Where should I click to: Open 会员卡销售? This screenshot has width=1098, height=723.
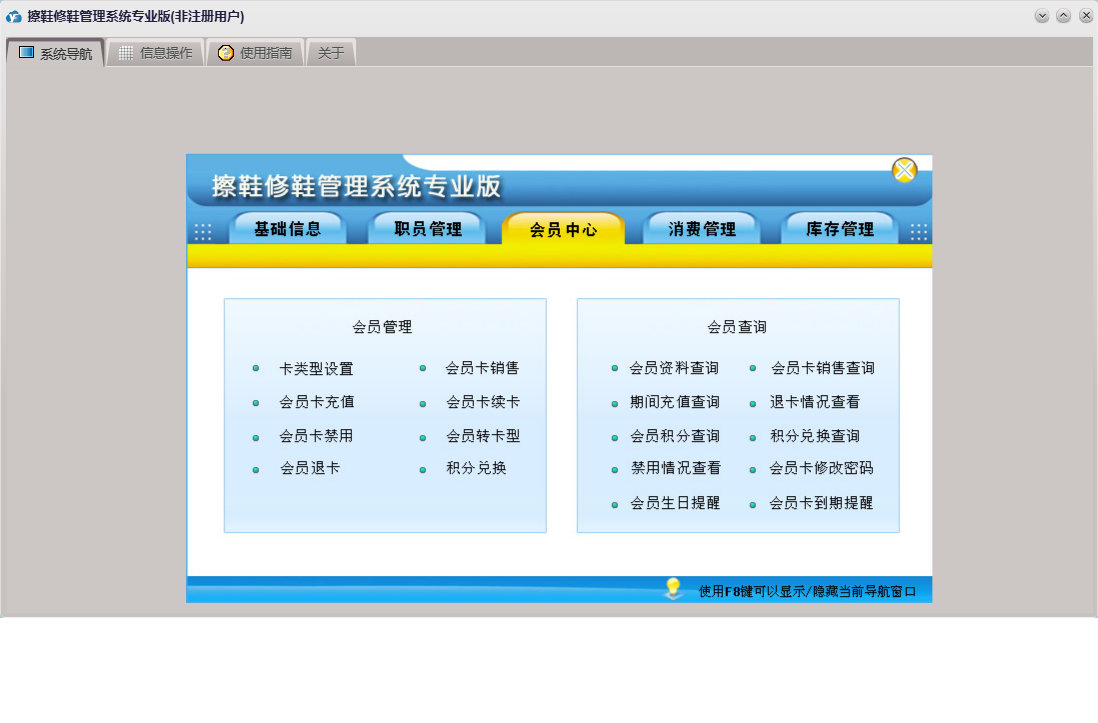click(482, 368)
